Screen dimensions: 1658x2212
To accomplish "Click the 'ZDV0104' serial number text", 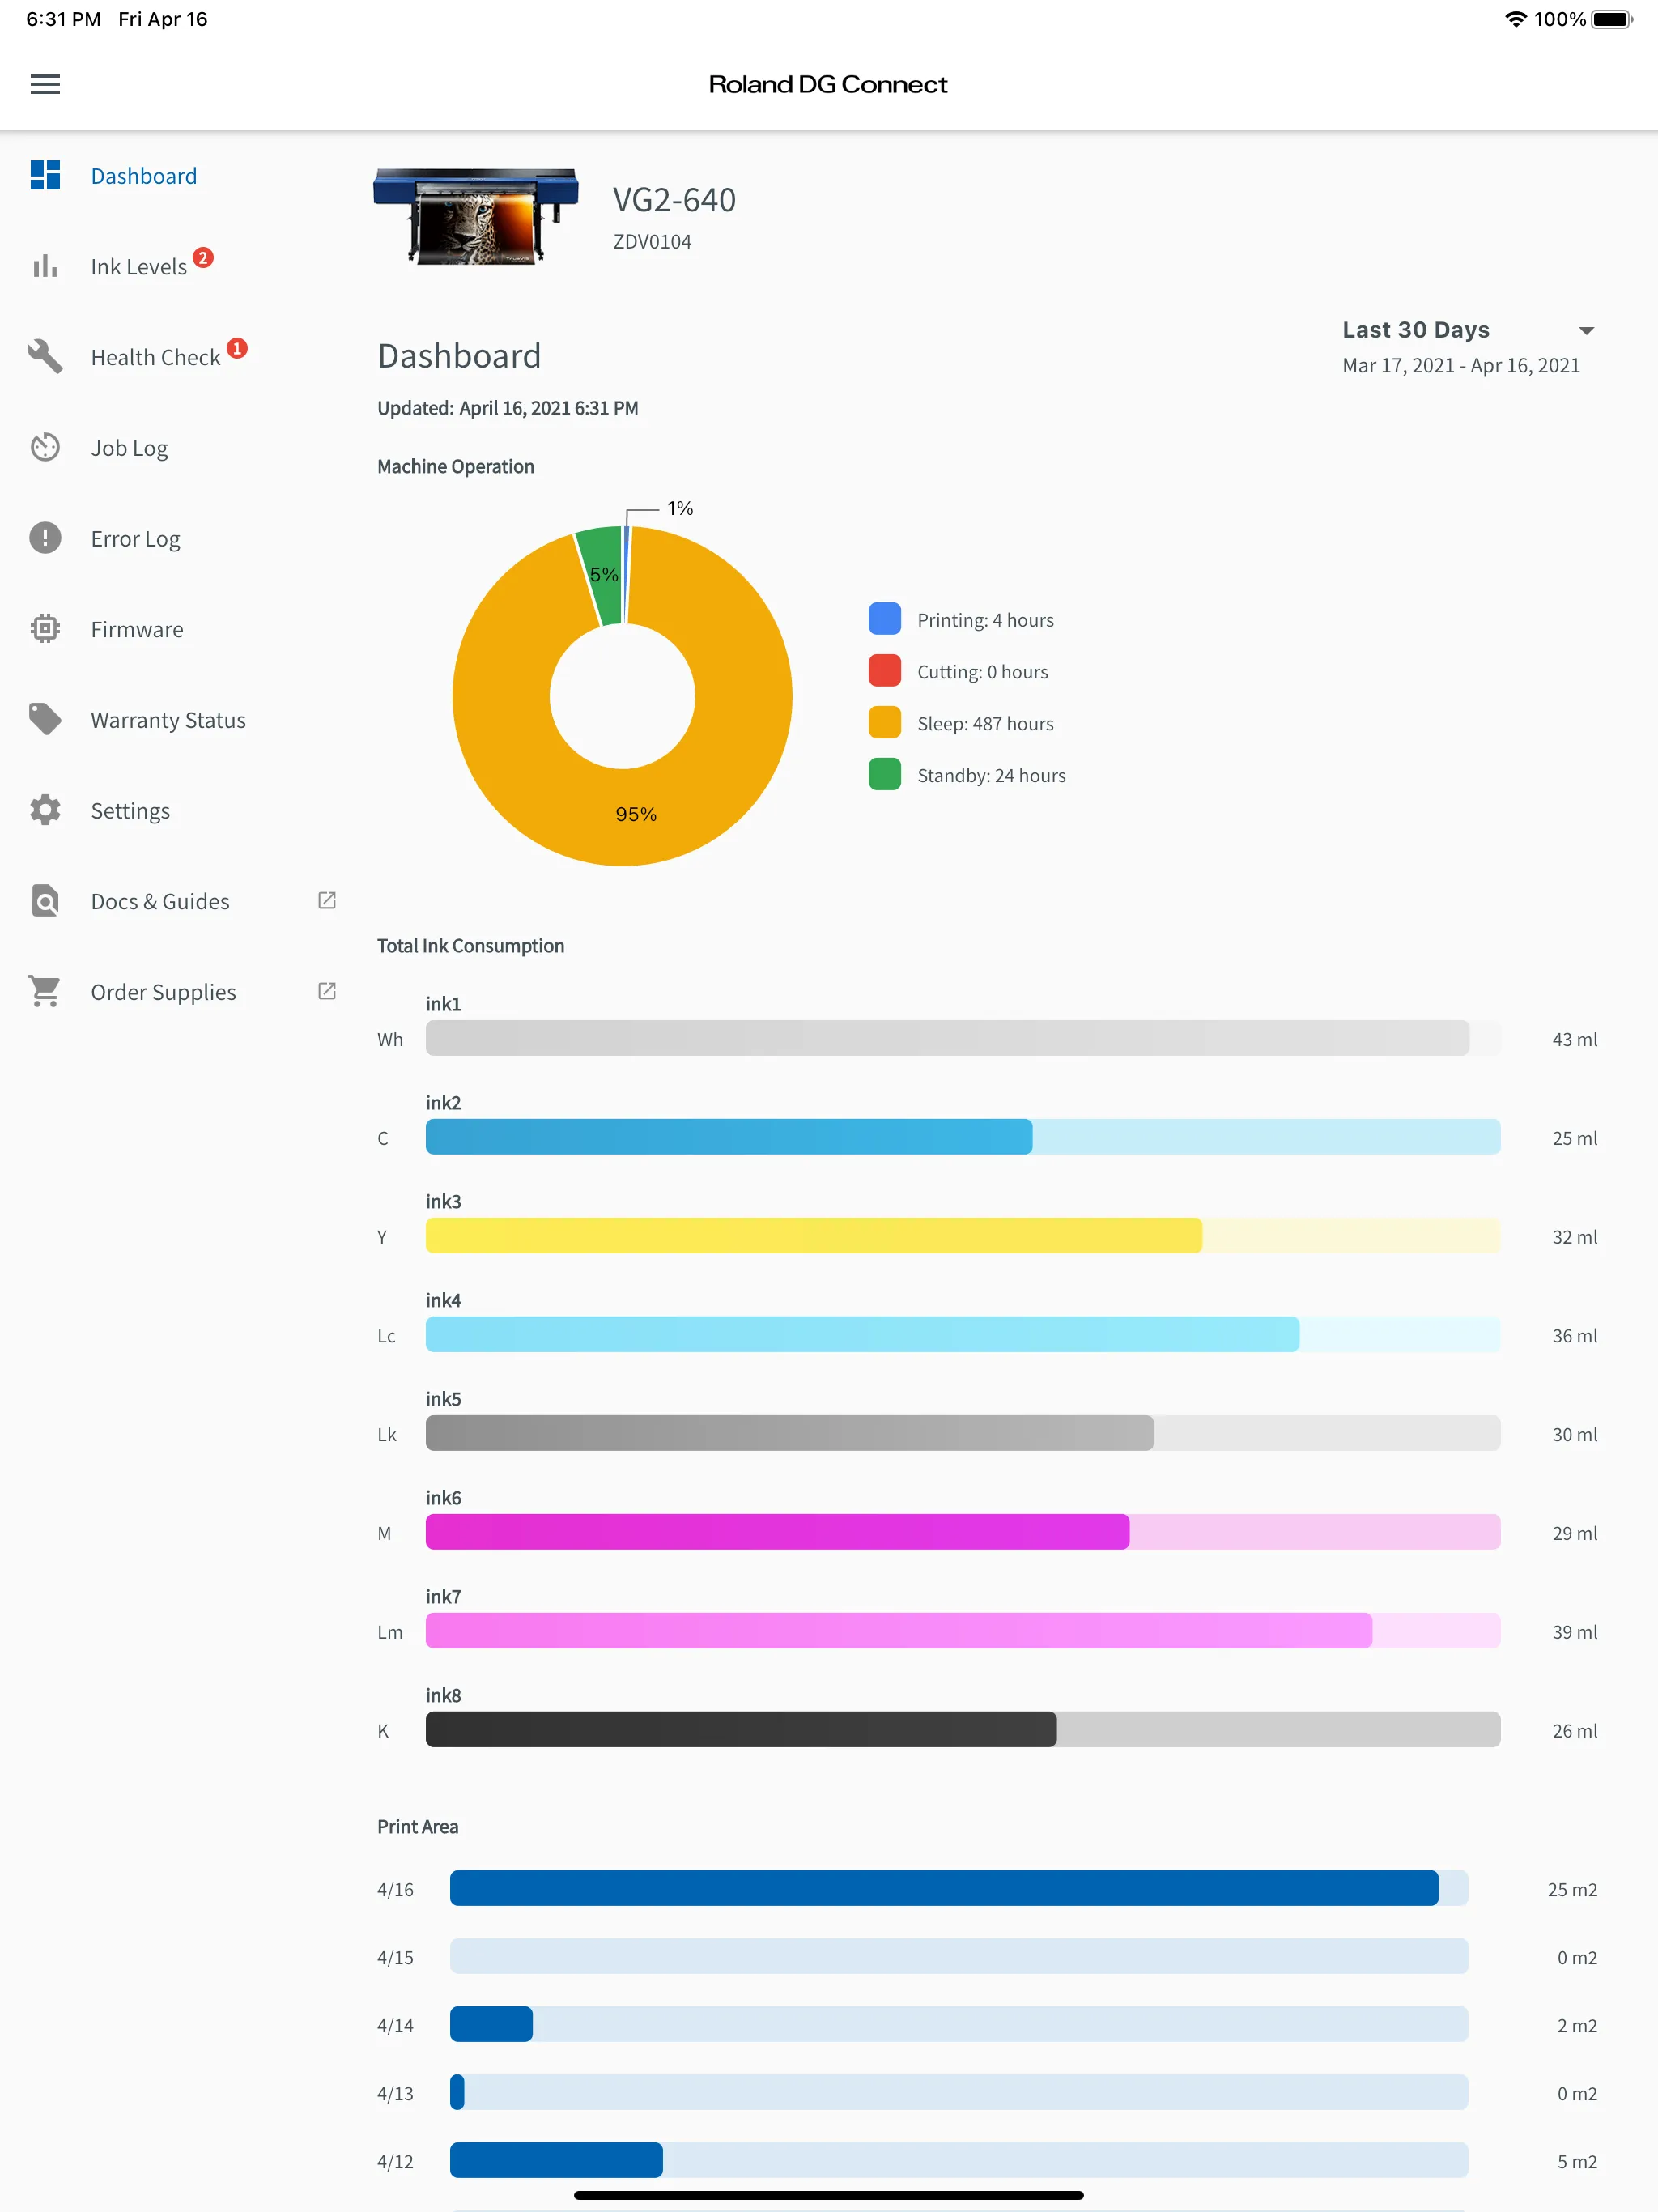I will (x=652, y=242).
